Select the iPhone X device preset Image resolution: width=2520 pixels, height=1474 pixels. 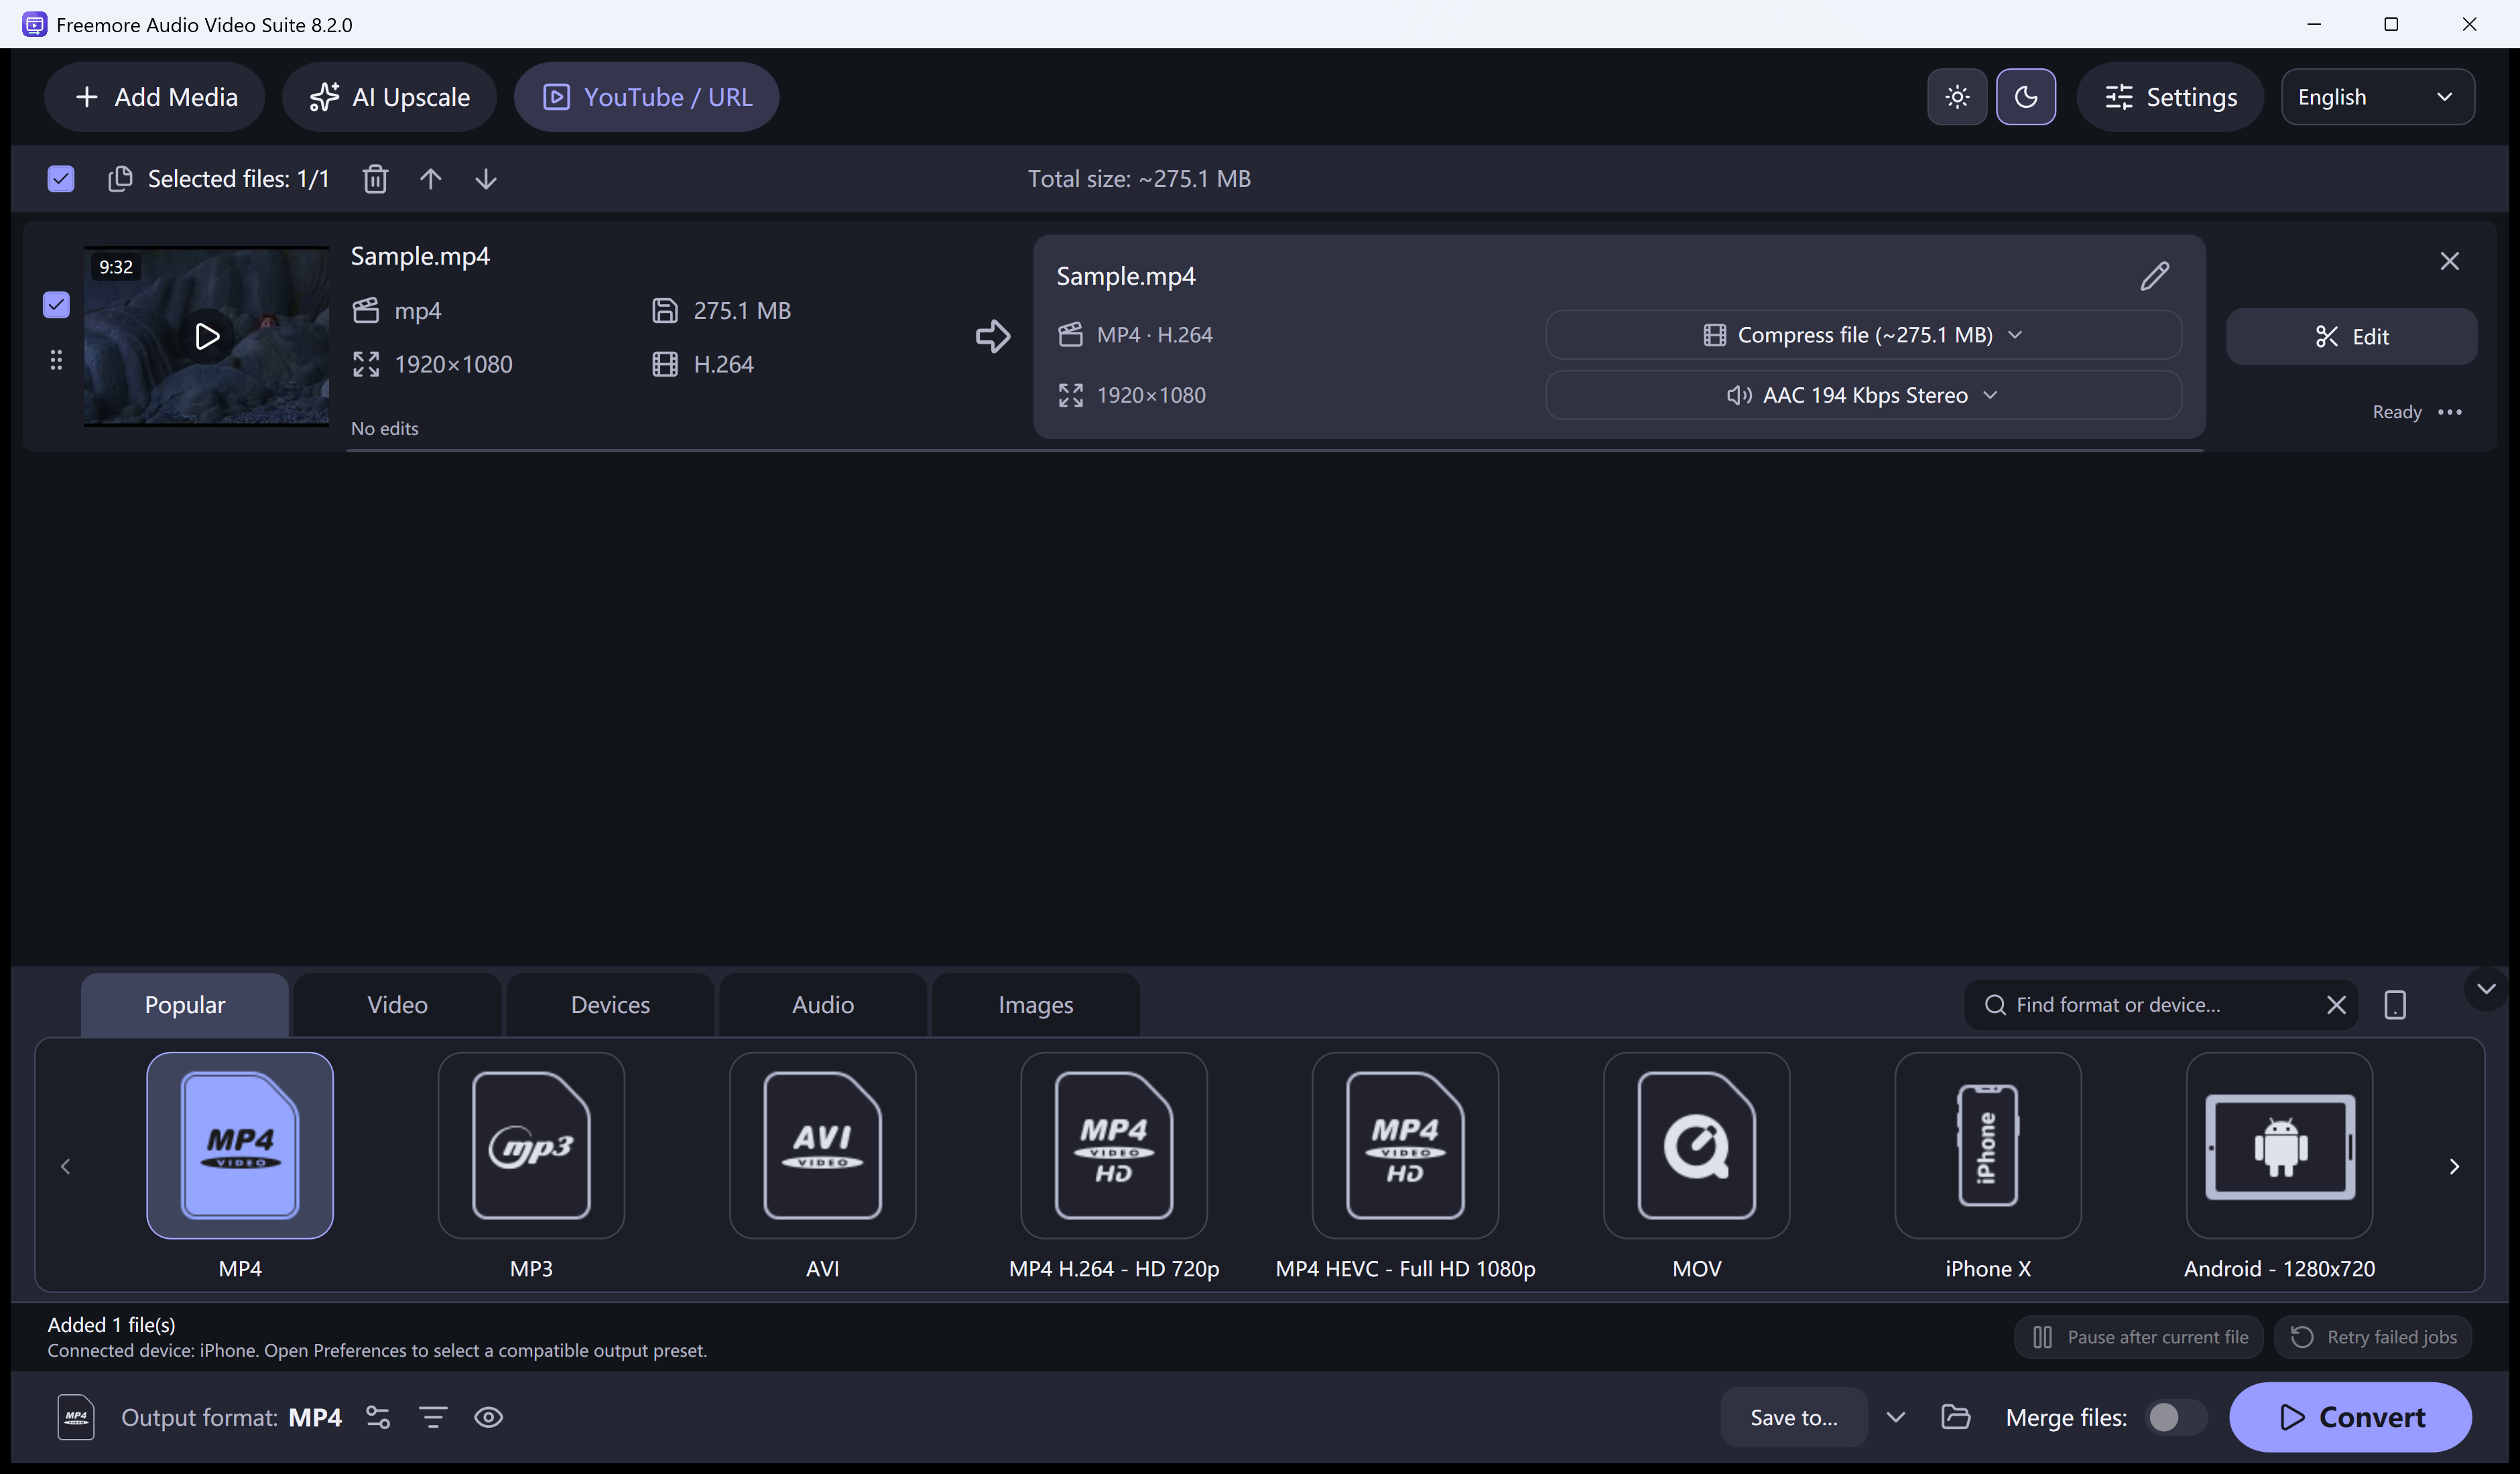(1988, 1145)
